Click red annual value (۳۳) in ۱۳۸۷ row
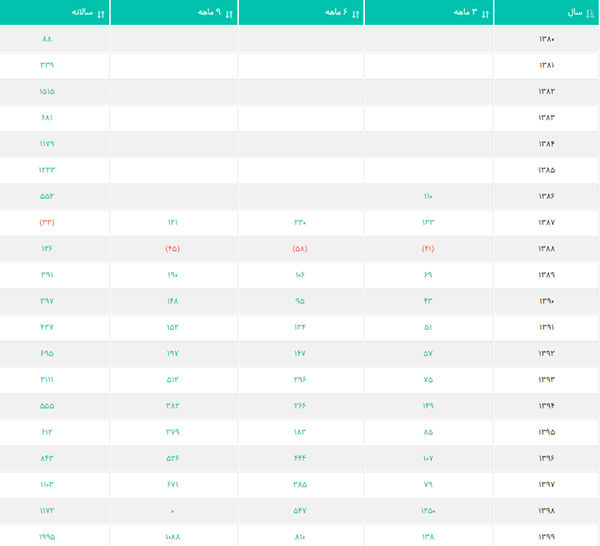600x546 pixels. tap(47, 222)
